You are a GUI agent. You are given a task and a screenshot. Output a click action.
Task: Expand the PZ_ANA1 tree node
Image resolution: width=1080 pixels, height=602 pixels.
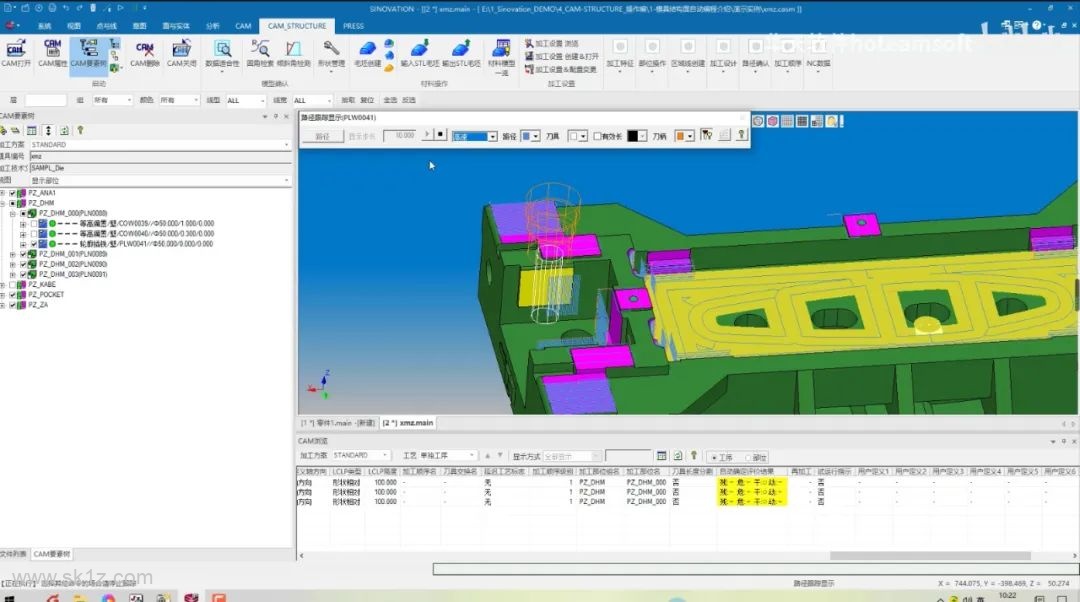[3, 194]
